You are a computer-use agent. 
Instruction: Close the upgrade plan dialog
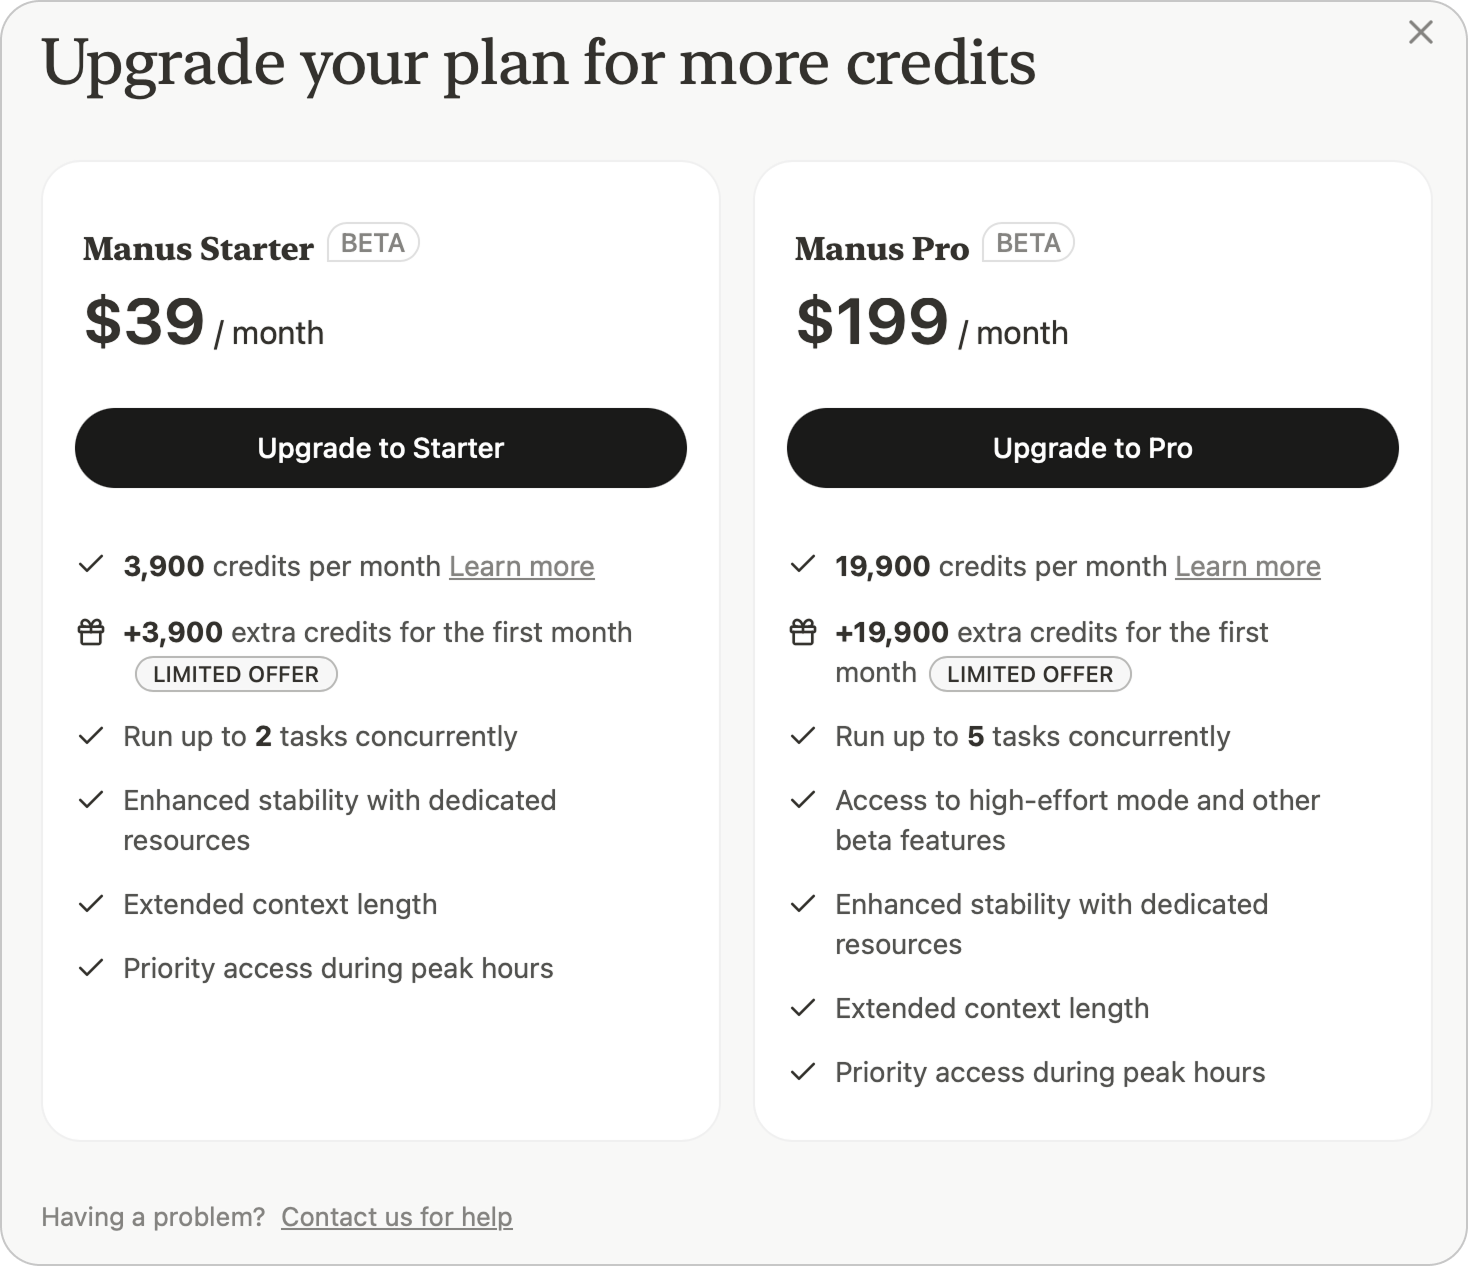click(x=1420, y=33)
